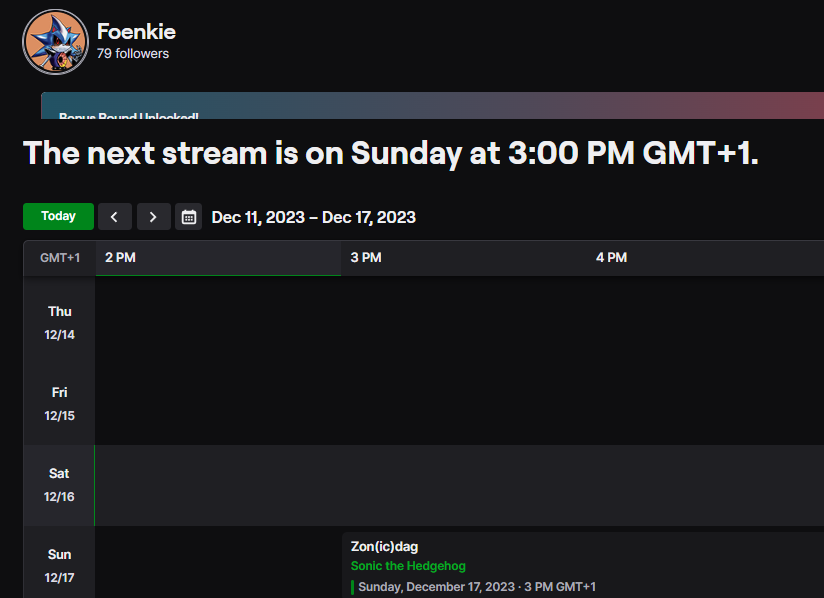Select the Sat 12/16 day row

pos(60,485)
